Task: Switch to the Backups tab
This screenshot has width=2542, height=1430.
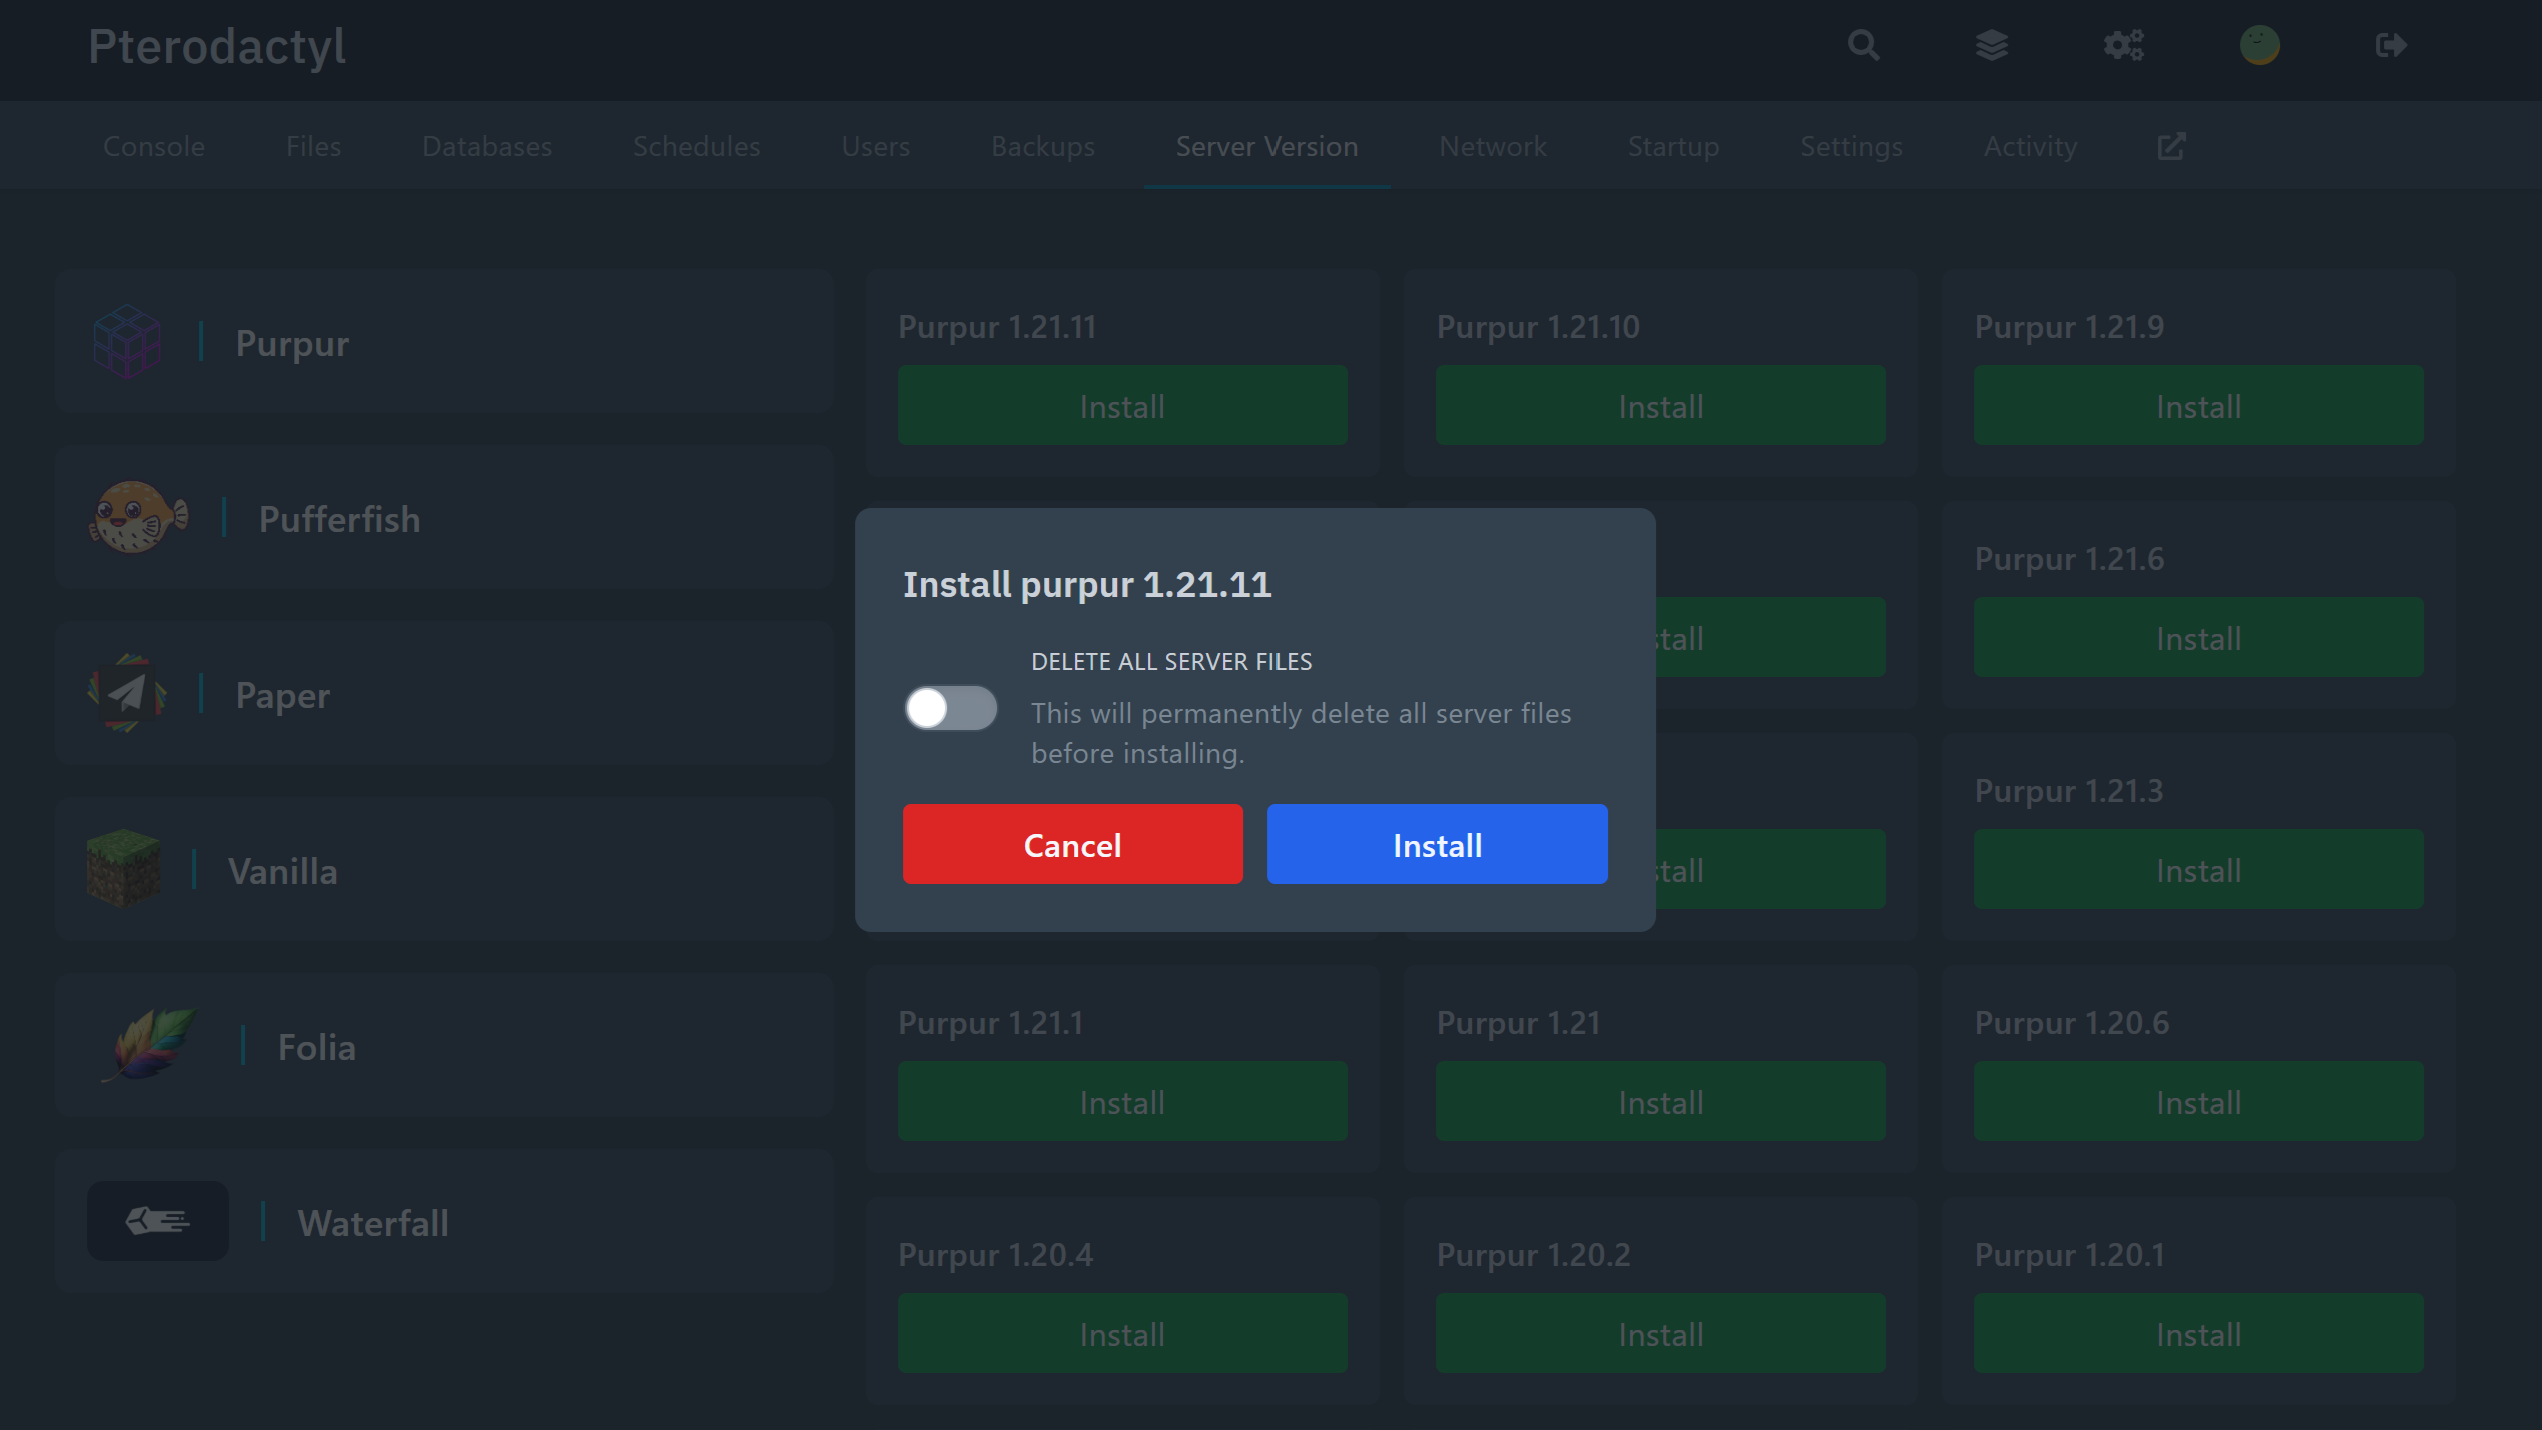Action: point(1043,146)
